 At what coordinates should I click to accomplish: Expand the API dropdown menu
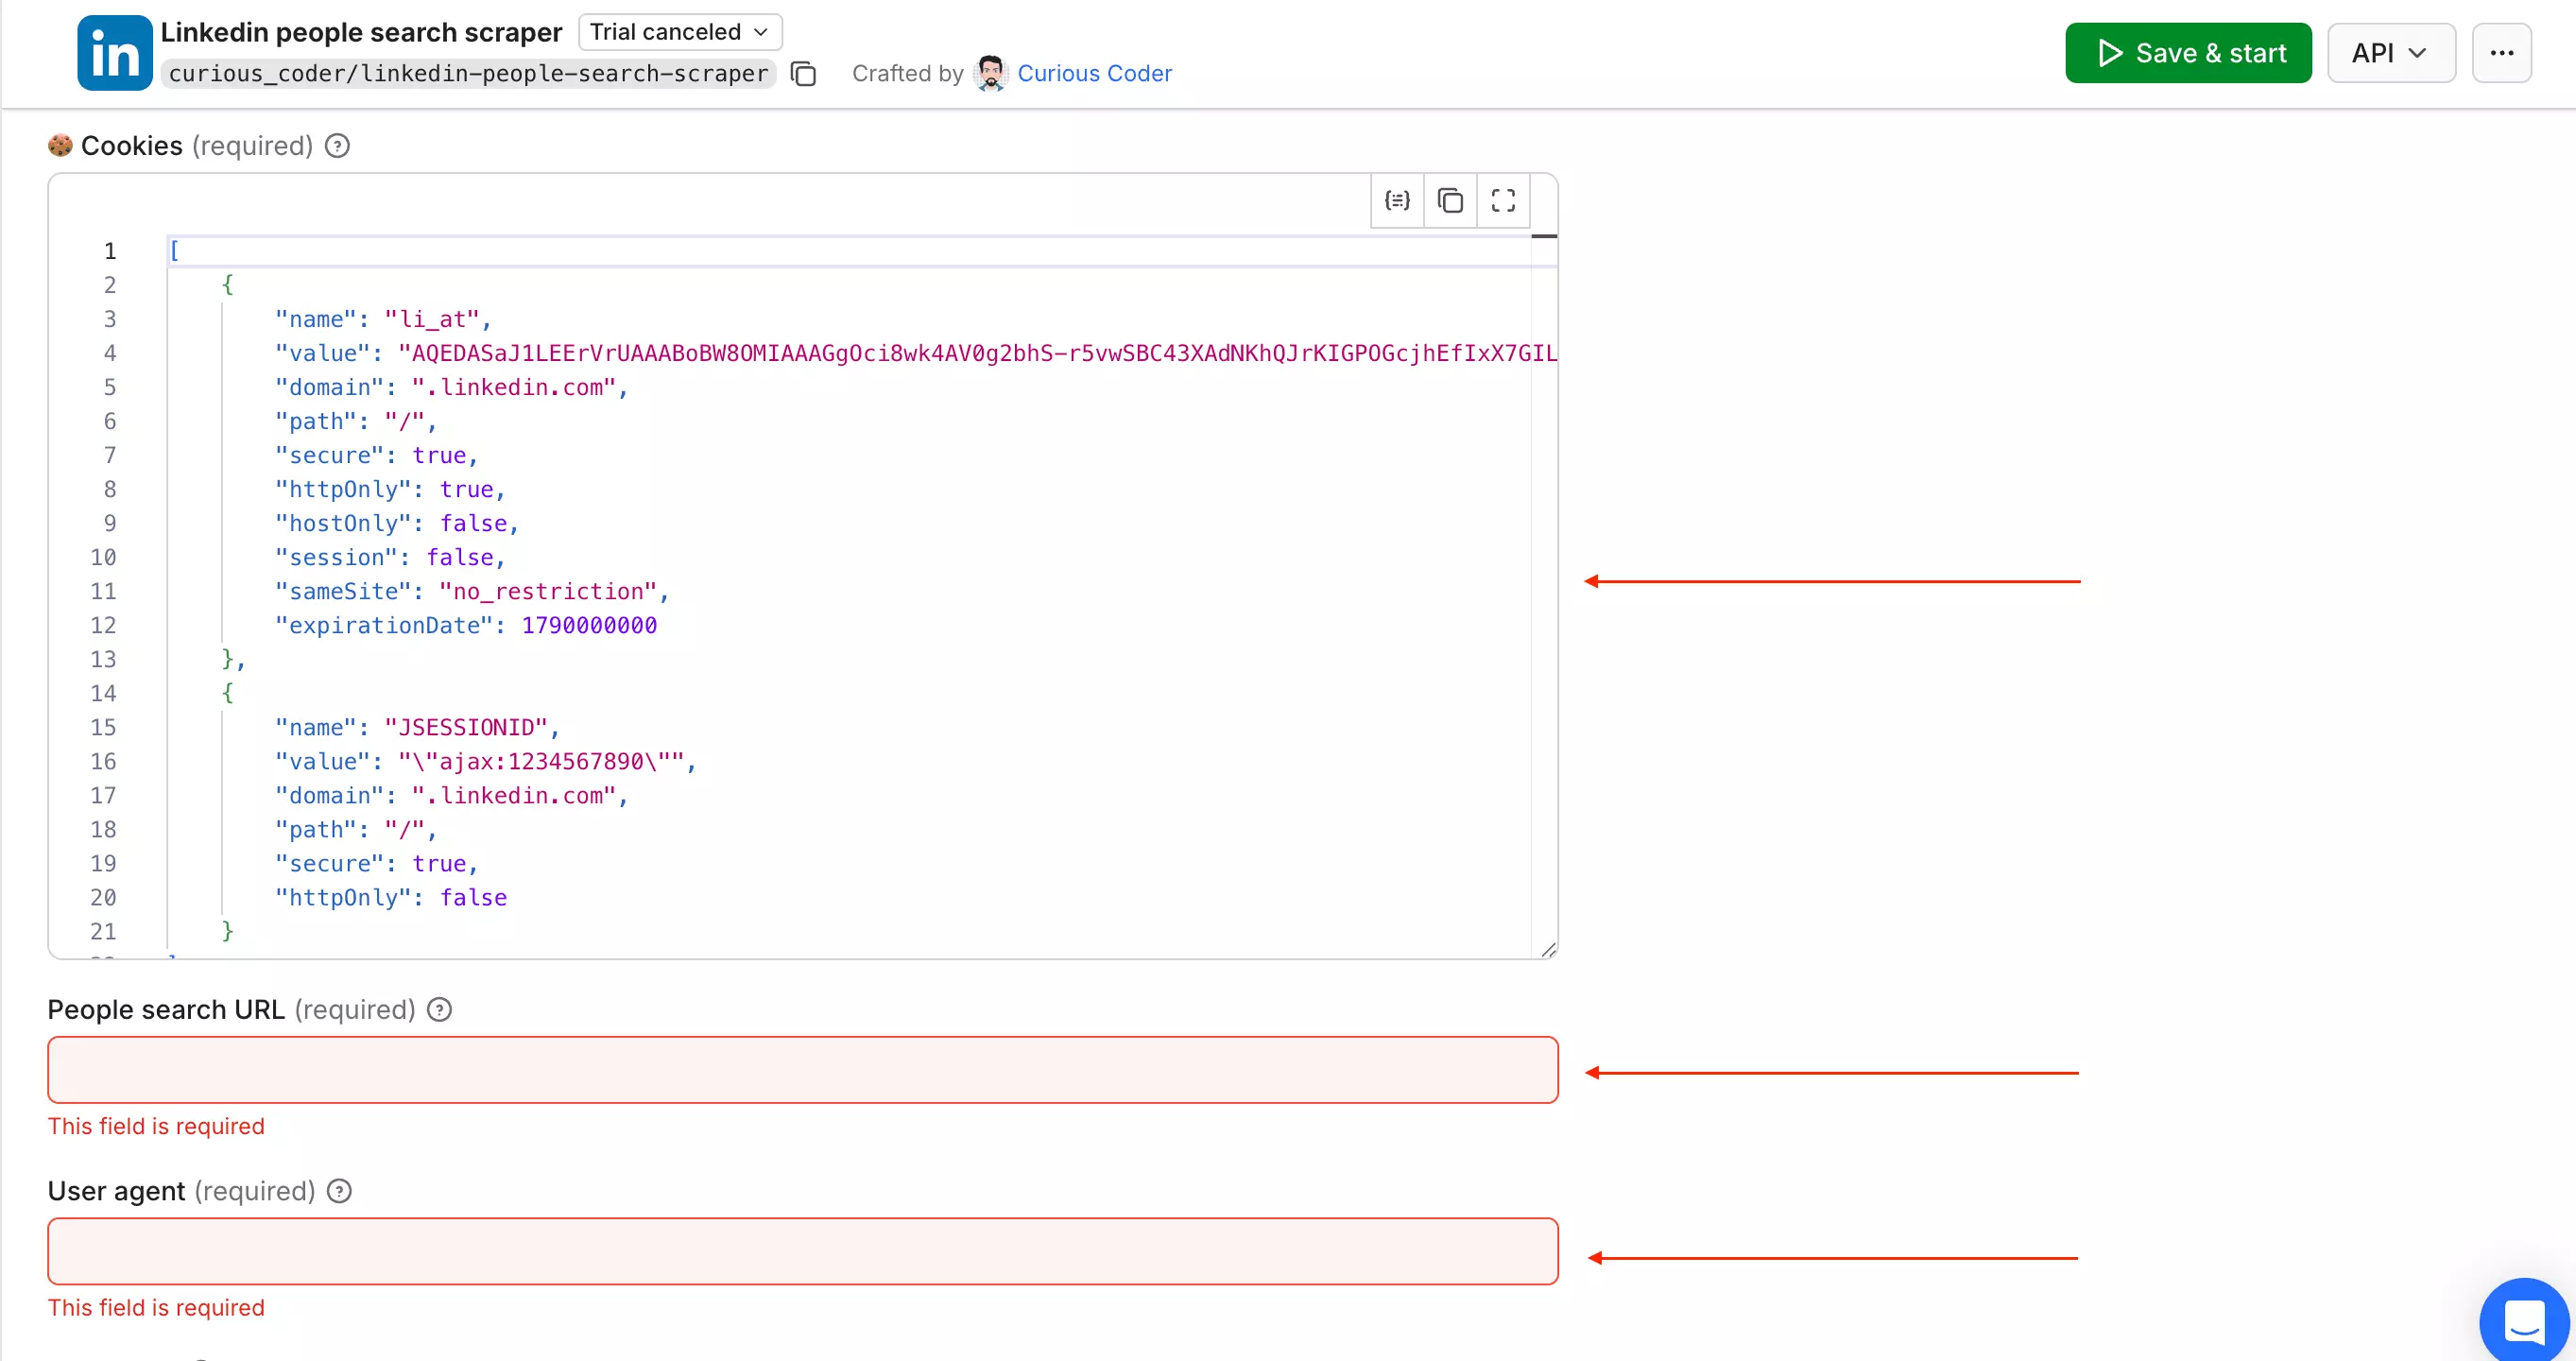click(2391, 53)
